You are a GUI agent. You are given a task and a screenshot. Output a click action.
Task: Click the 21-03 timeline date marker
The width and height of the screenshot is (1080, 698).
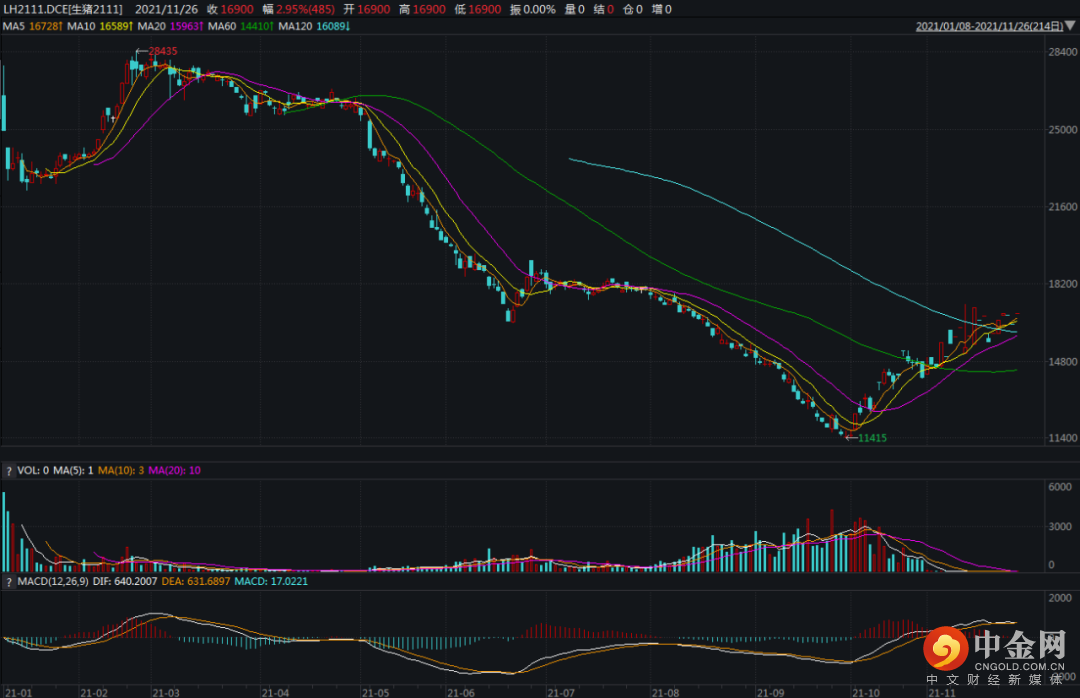tap(165, 691)
